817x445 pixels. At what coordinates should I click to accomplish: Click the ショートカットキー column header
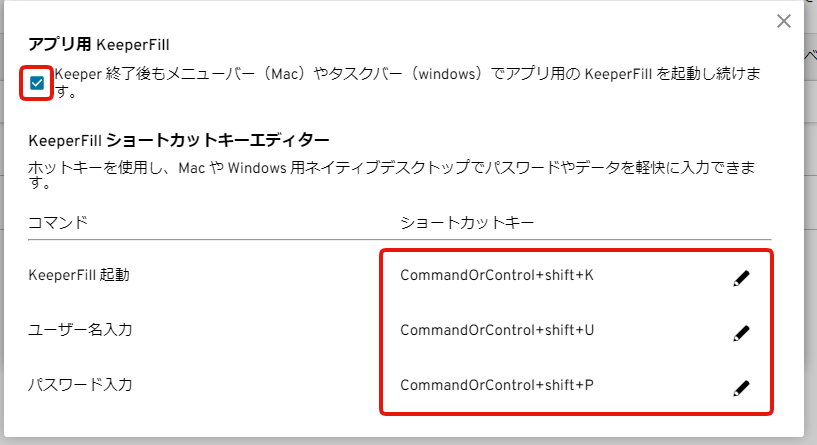click(467, 222)
